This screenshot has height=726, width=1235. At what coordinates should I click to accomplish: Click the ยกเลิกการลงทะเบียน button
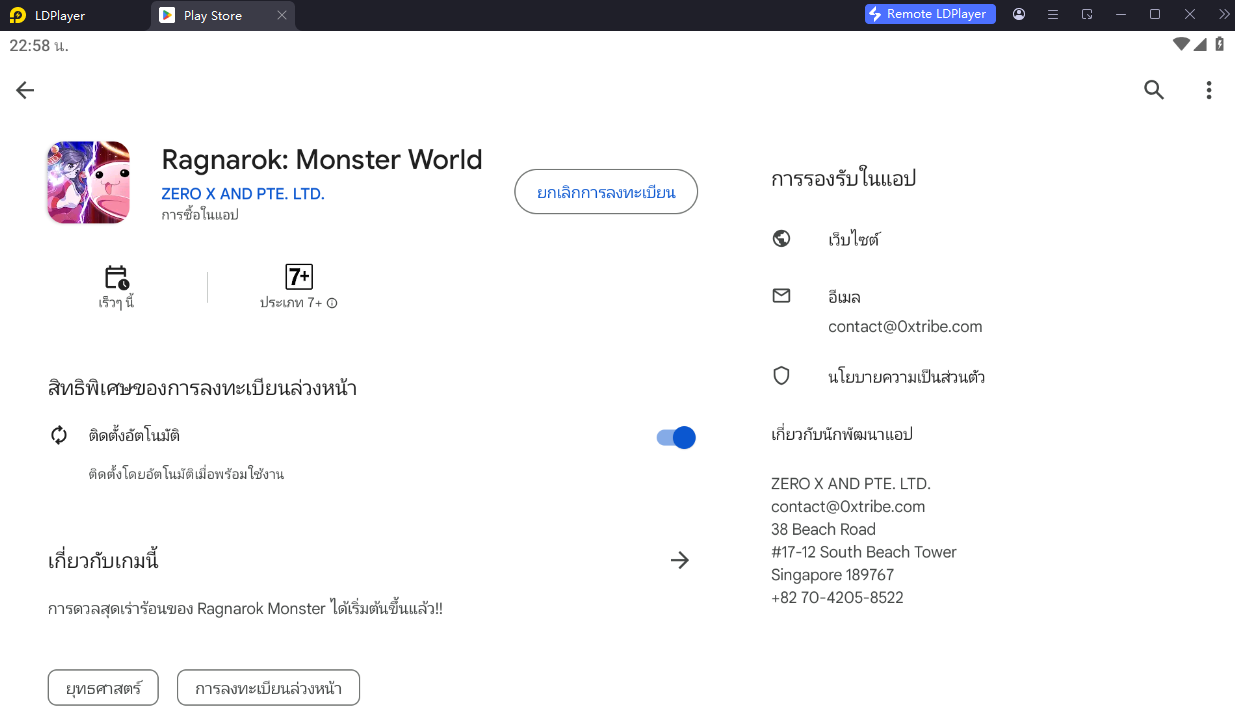coord(606,192)
